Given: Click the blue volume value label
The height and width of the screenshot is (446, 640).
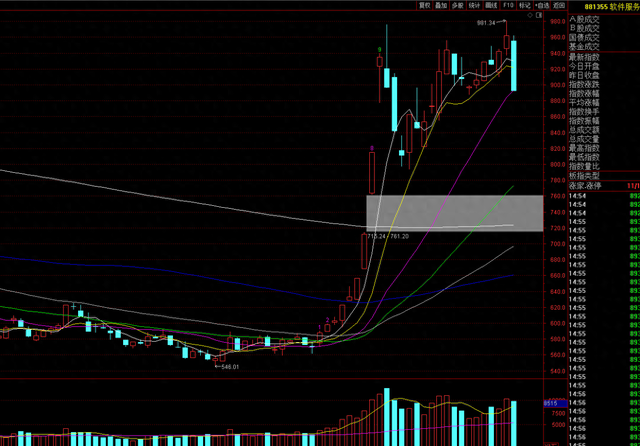Looking at the screenshot, I should point(555,403).
